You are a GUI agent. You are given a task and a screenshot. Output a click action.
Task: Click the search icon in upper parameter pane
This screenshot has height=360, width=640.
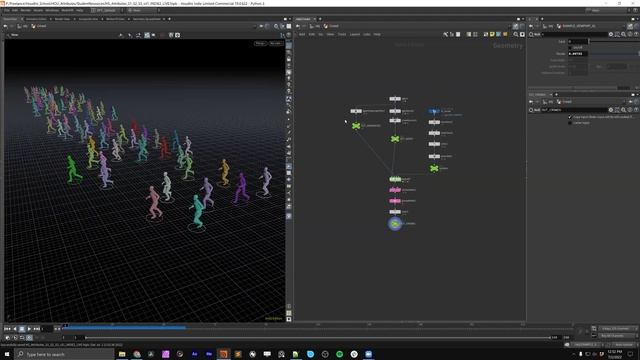click(x=624, y=34)
